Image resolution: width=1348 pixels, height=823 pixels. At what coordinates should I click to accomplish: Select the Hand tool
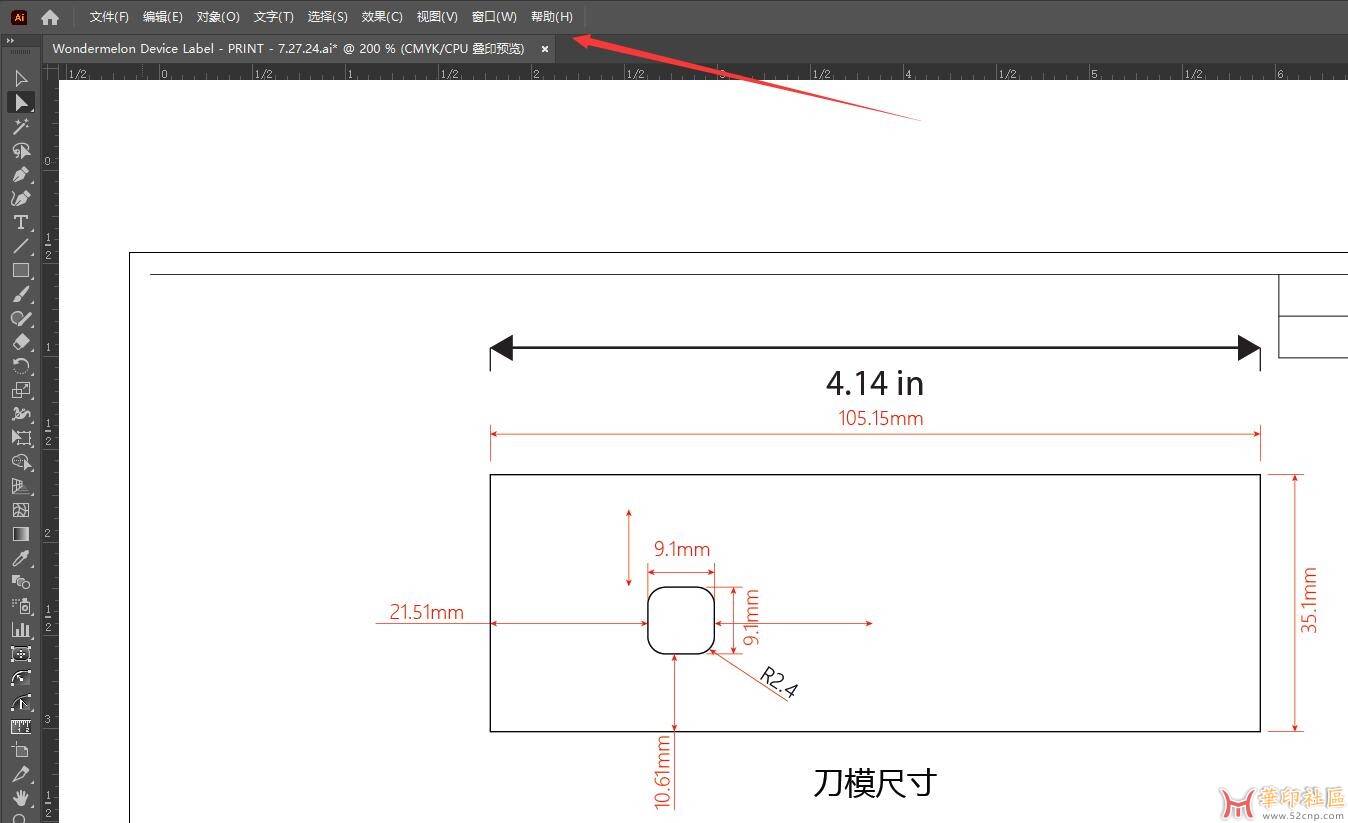pos(21,798)
